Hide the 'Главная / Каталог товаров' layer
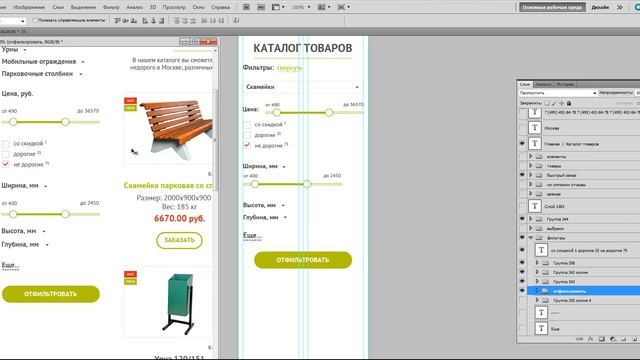Image resolution: width=640 pixels, height=360 pixels. [522, 144]
